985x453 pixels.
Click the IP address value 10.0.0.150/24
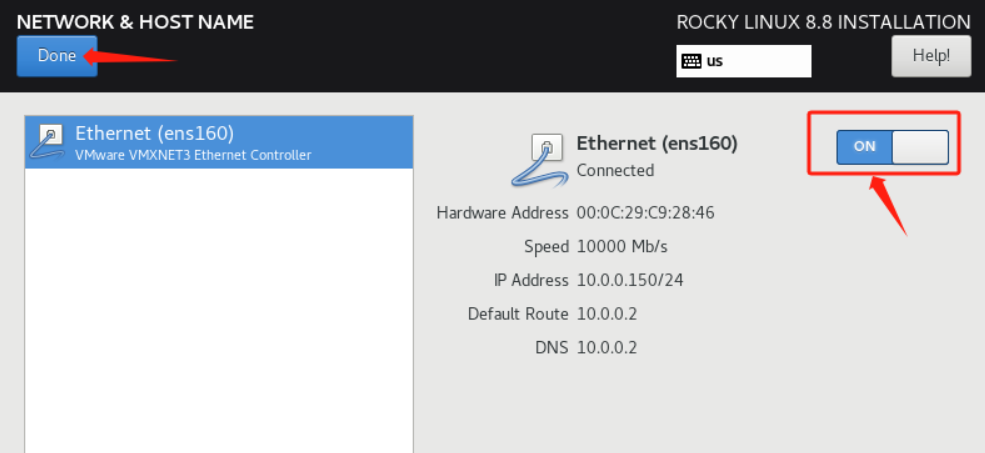pyautogui.click(x=630, y=280)
